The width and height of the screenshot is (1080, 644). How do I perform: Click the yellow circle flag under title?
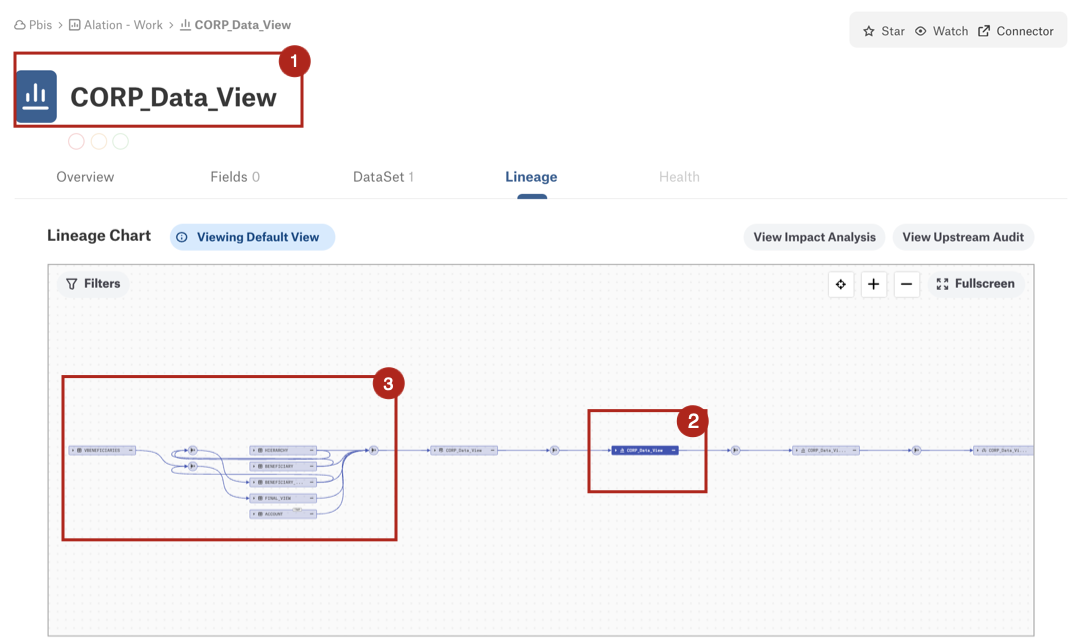pyautogui.click(x=99, y=141)
